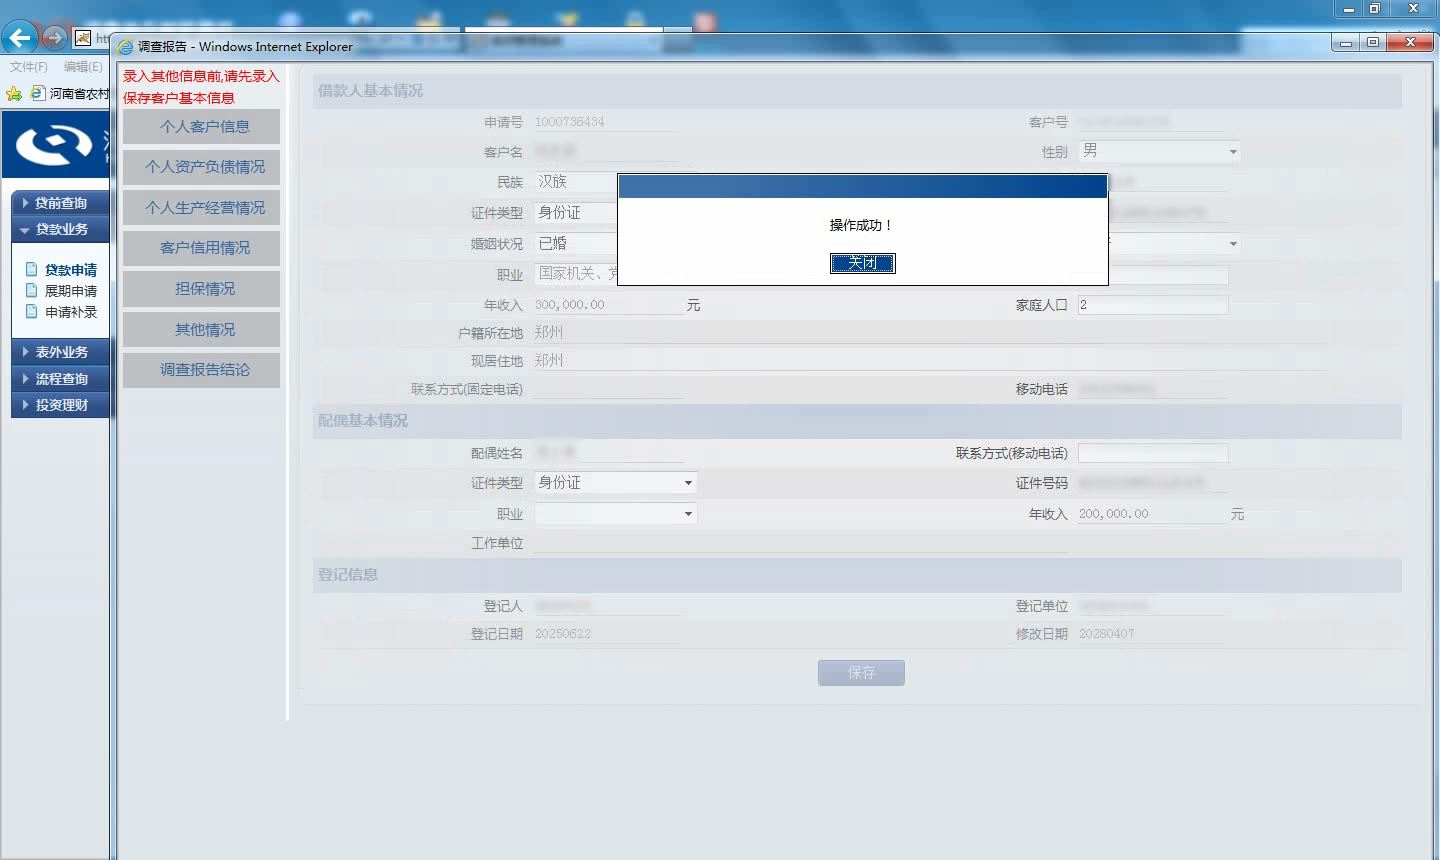The height and width of the screenshot is (860, 1440).
Task: Click the 现居住地 field
Action: click(930, 361)
